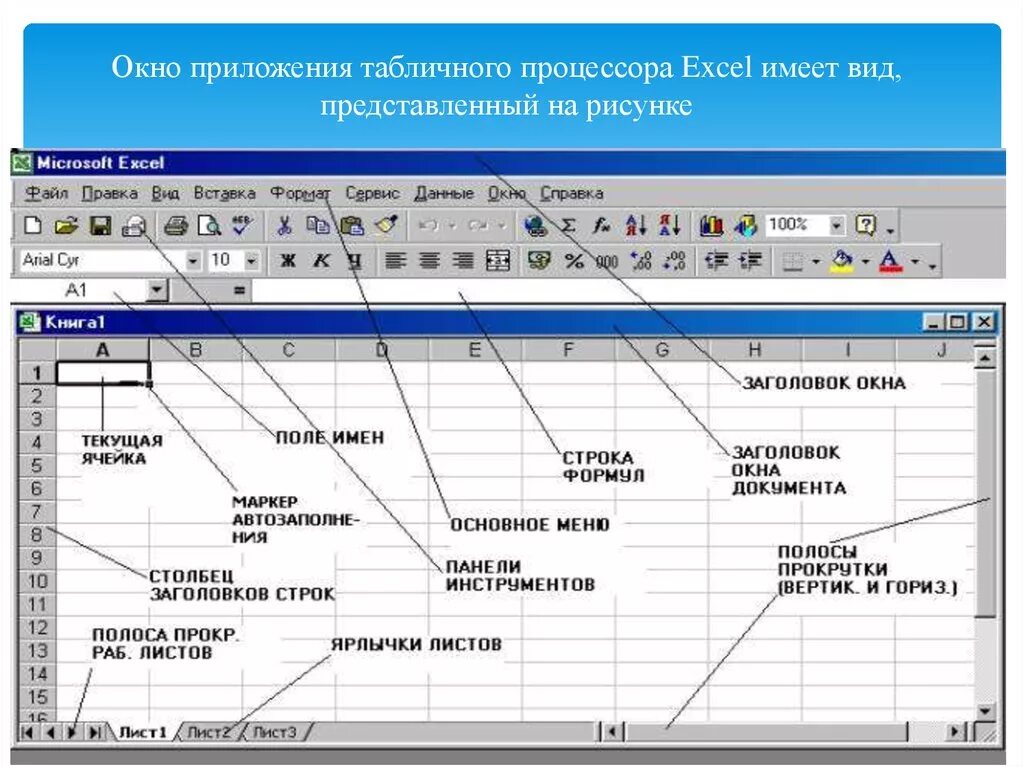Click the Cut scissors icon
Image resolution: width=1024 pixels, height=767 pixels.
tap(284, 226)
